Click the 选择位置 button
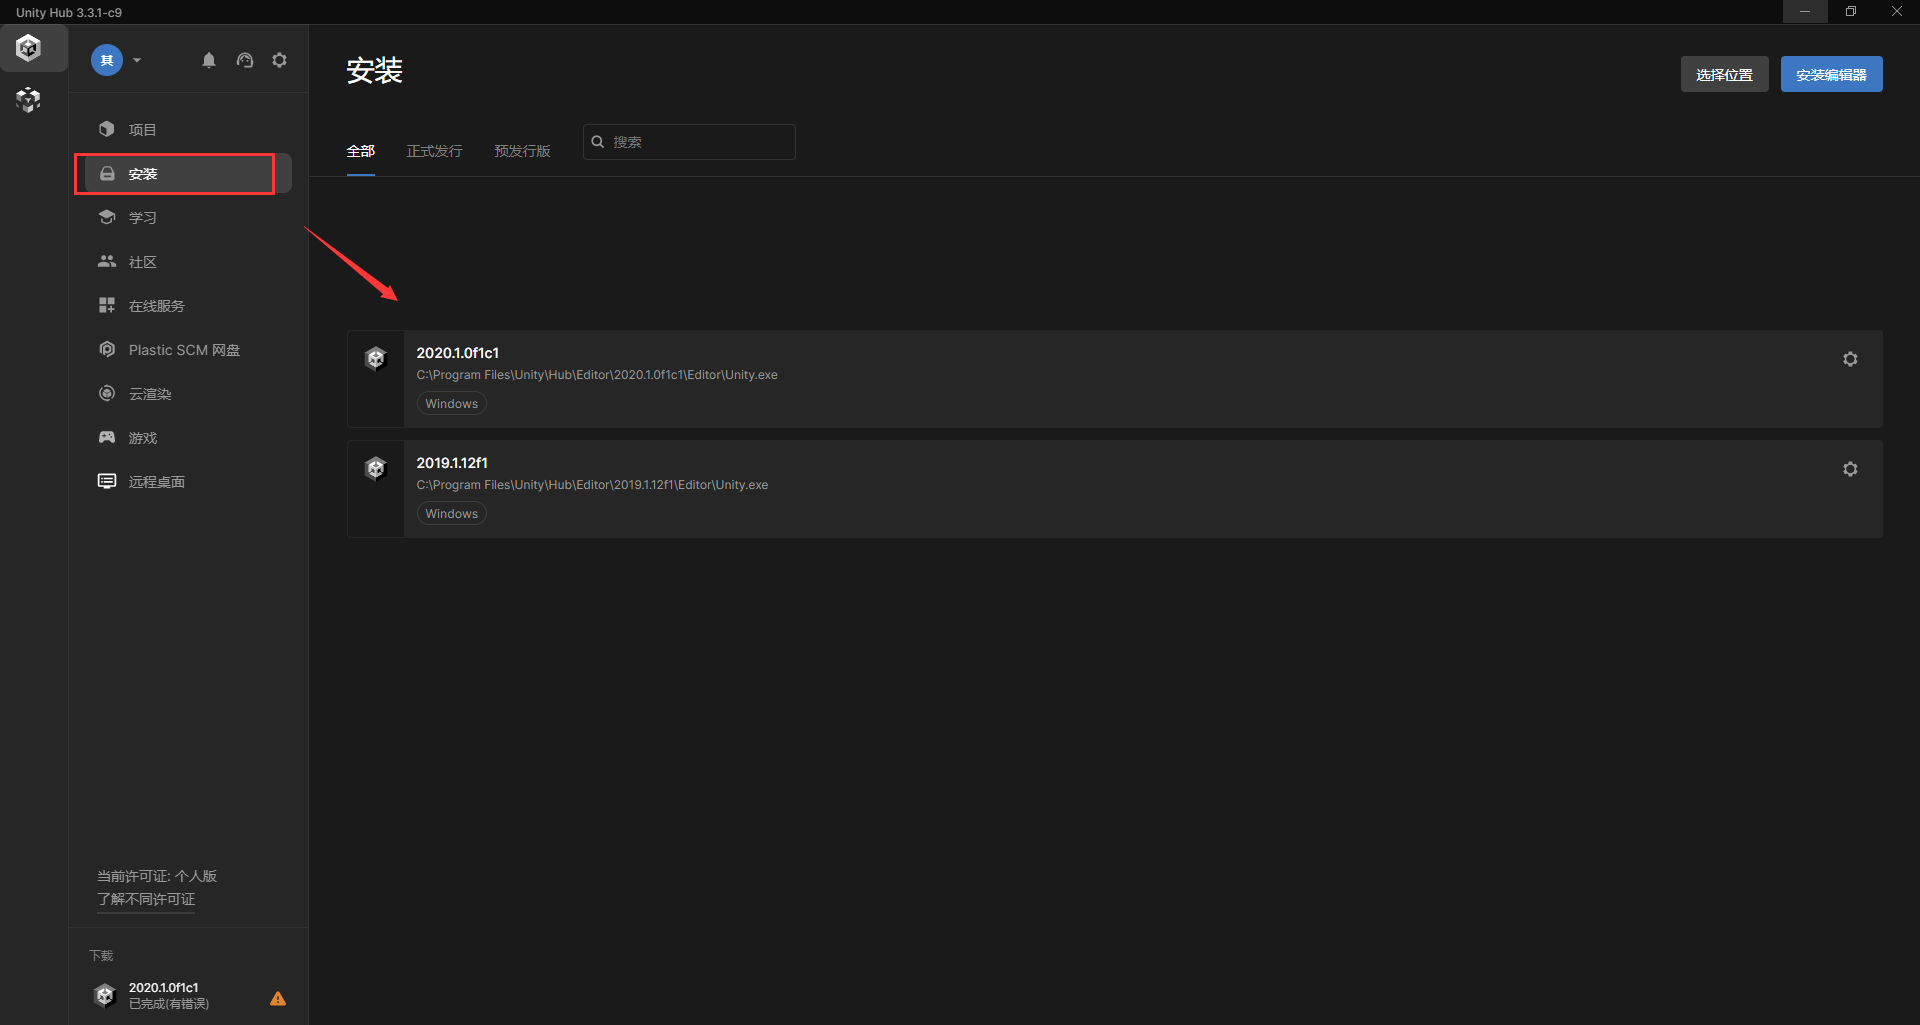Image resolution: width=1920 pixels, height=1025 pixels. (x=1724, y=75)
